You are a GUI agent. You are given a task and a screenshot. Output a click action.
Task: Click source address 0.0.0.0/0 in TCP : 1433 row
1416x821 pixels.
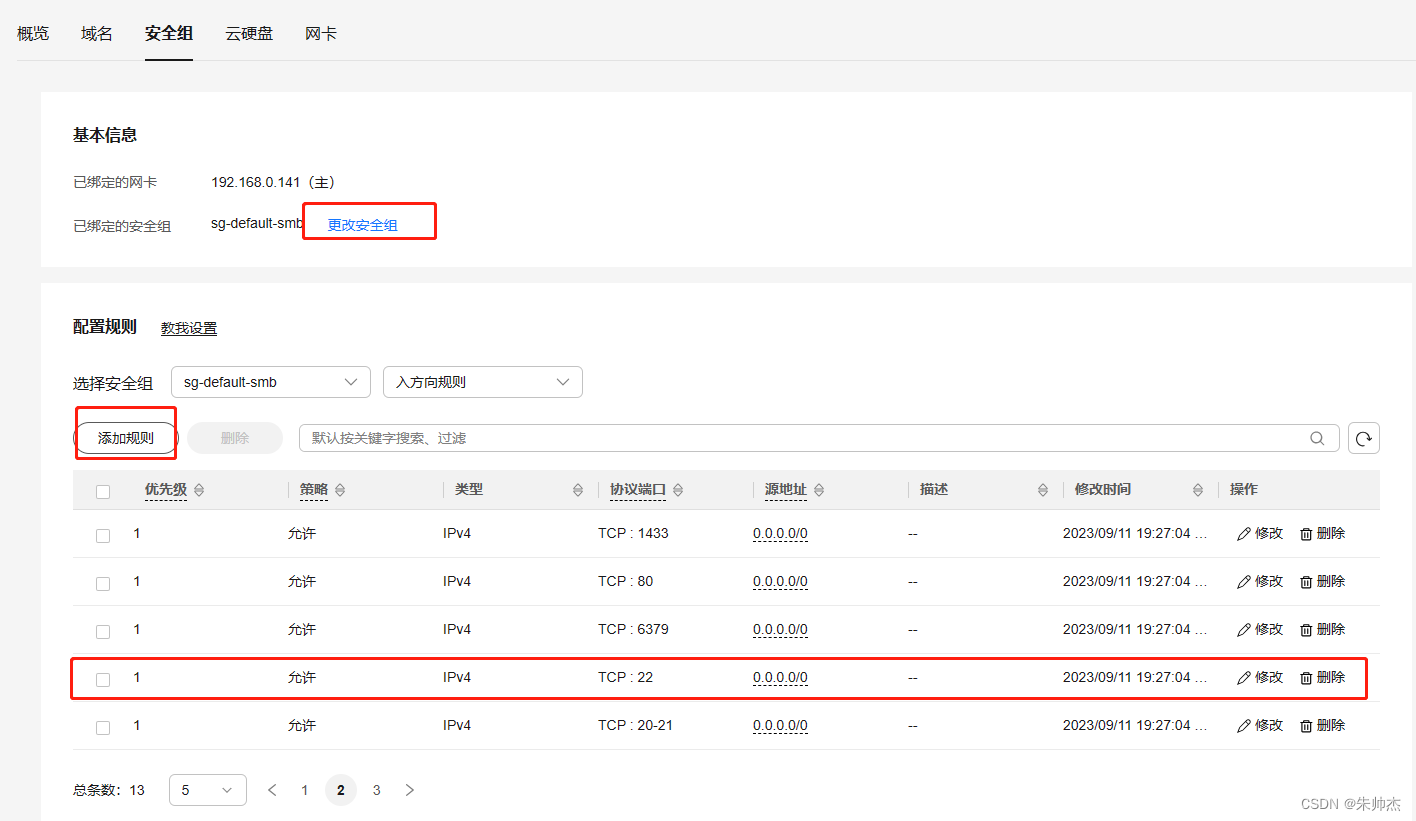[780, 534]
